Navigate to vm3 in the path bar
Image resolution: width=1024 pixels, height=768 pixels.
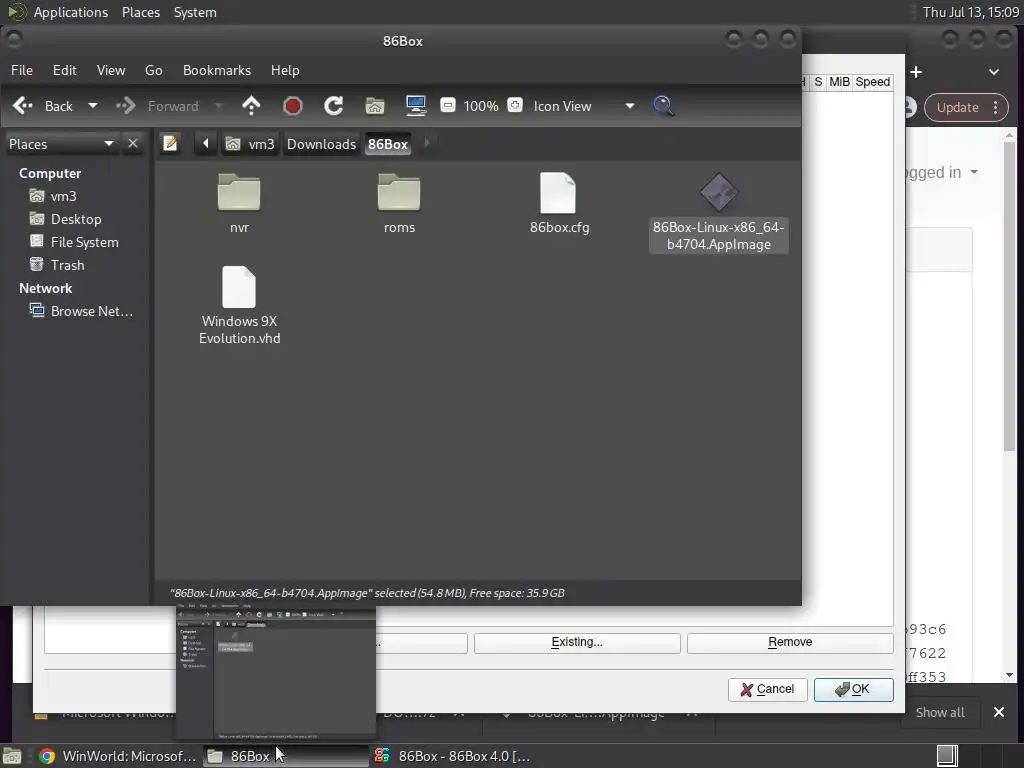tap(251, 144)
